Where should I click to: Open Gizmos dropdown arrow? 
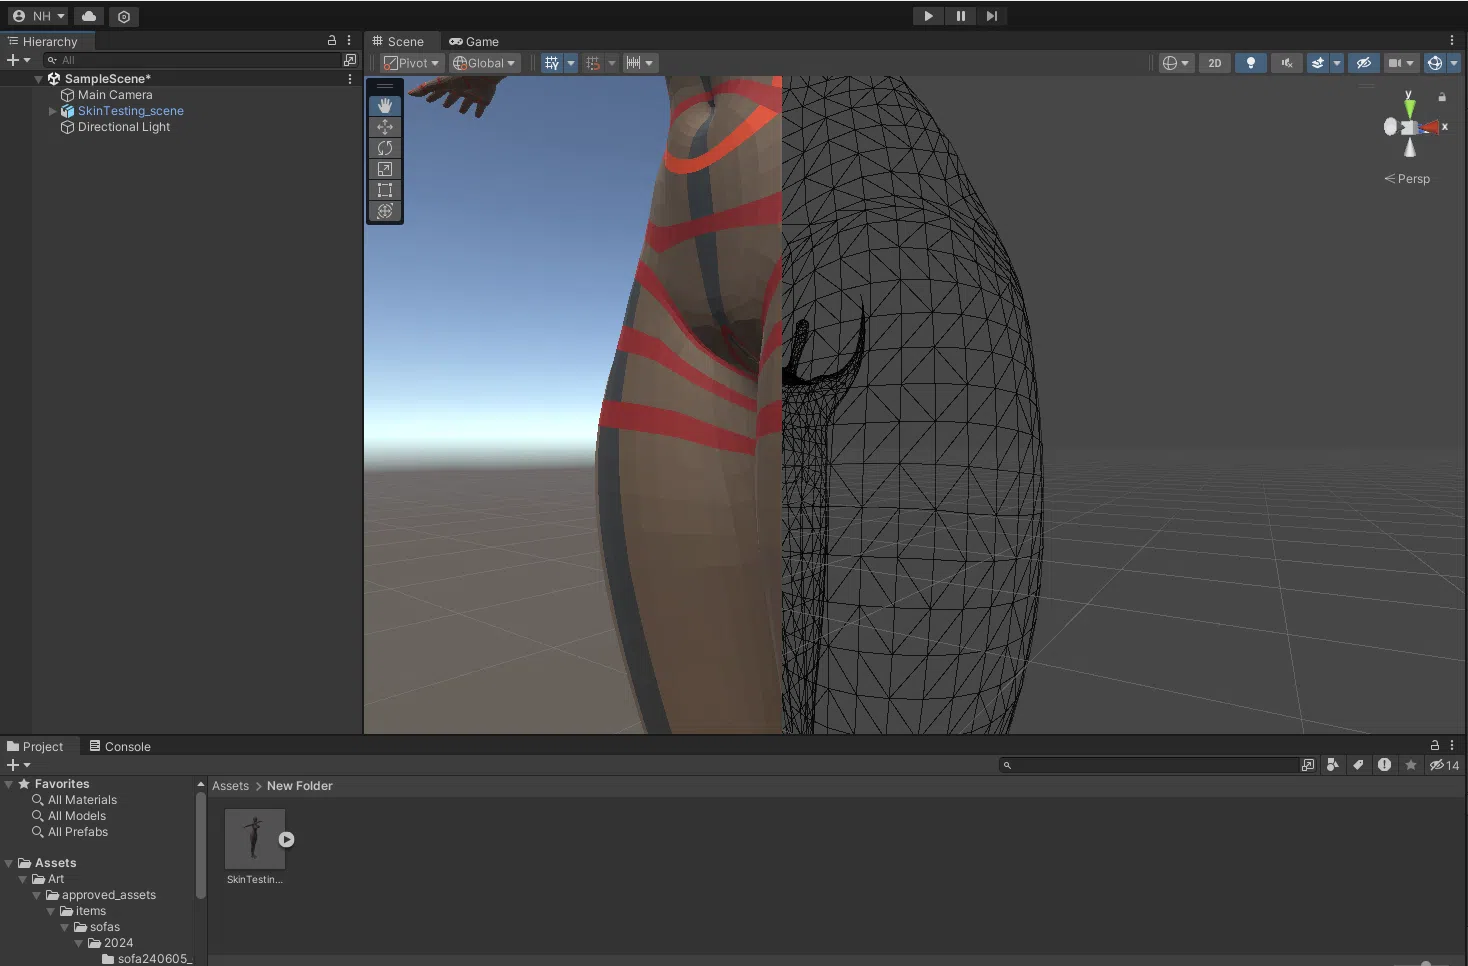(x=1454, y=63)
